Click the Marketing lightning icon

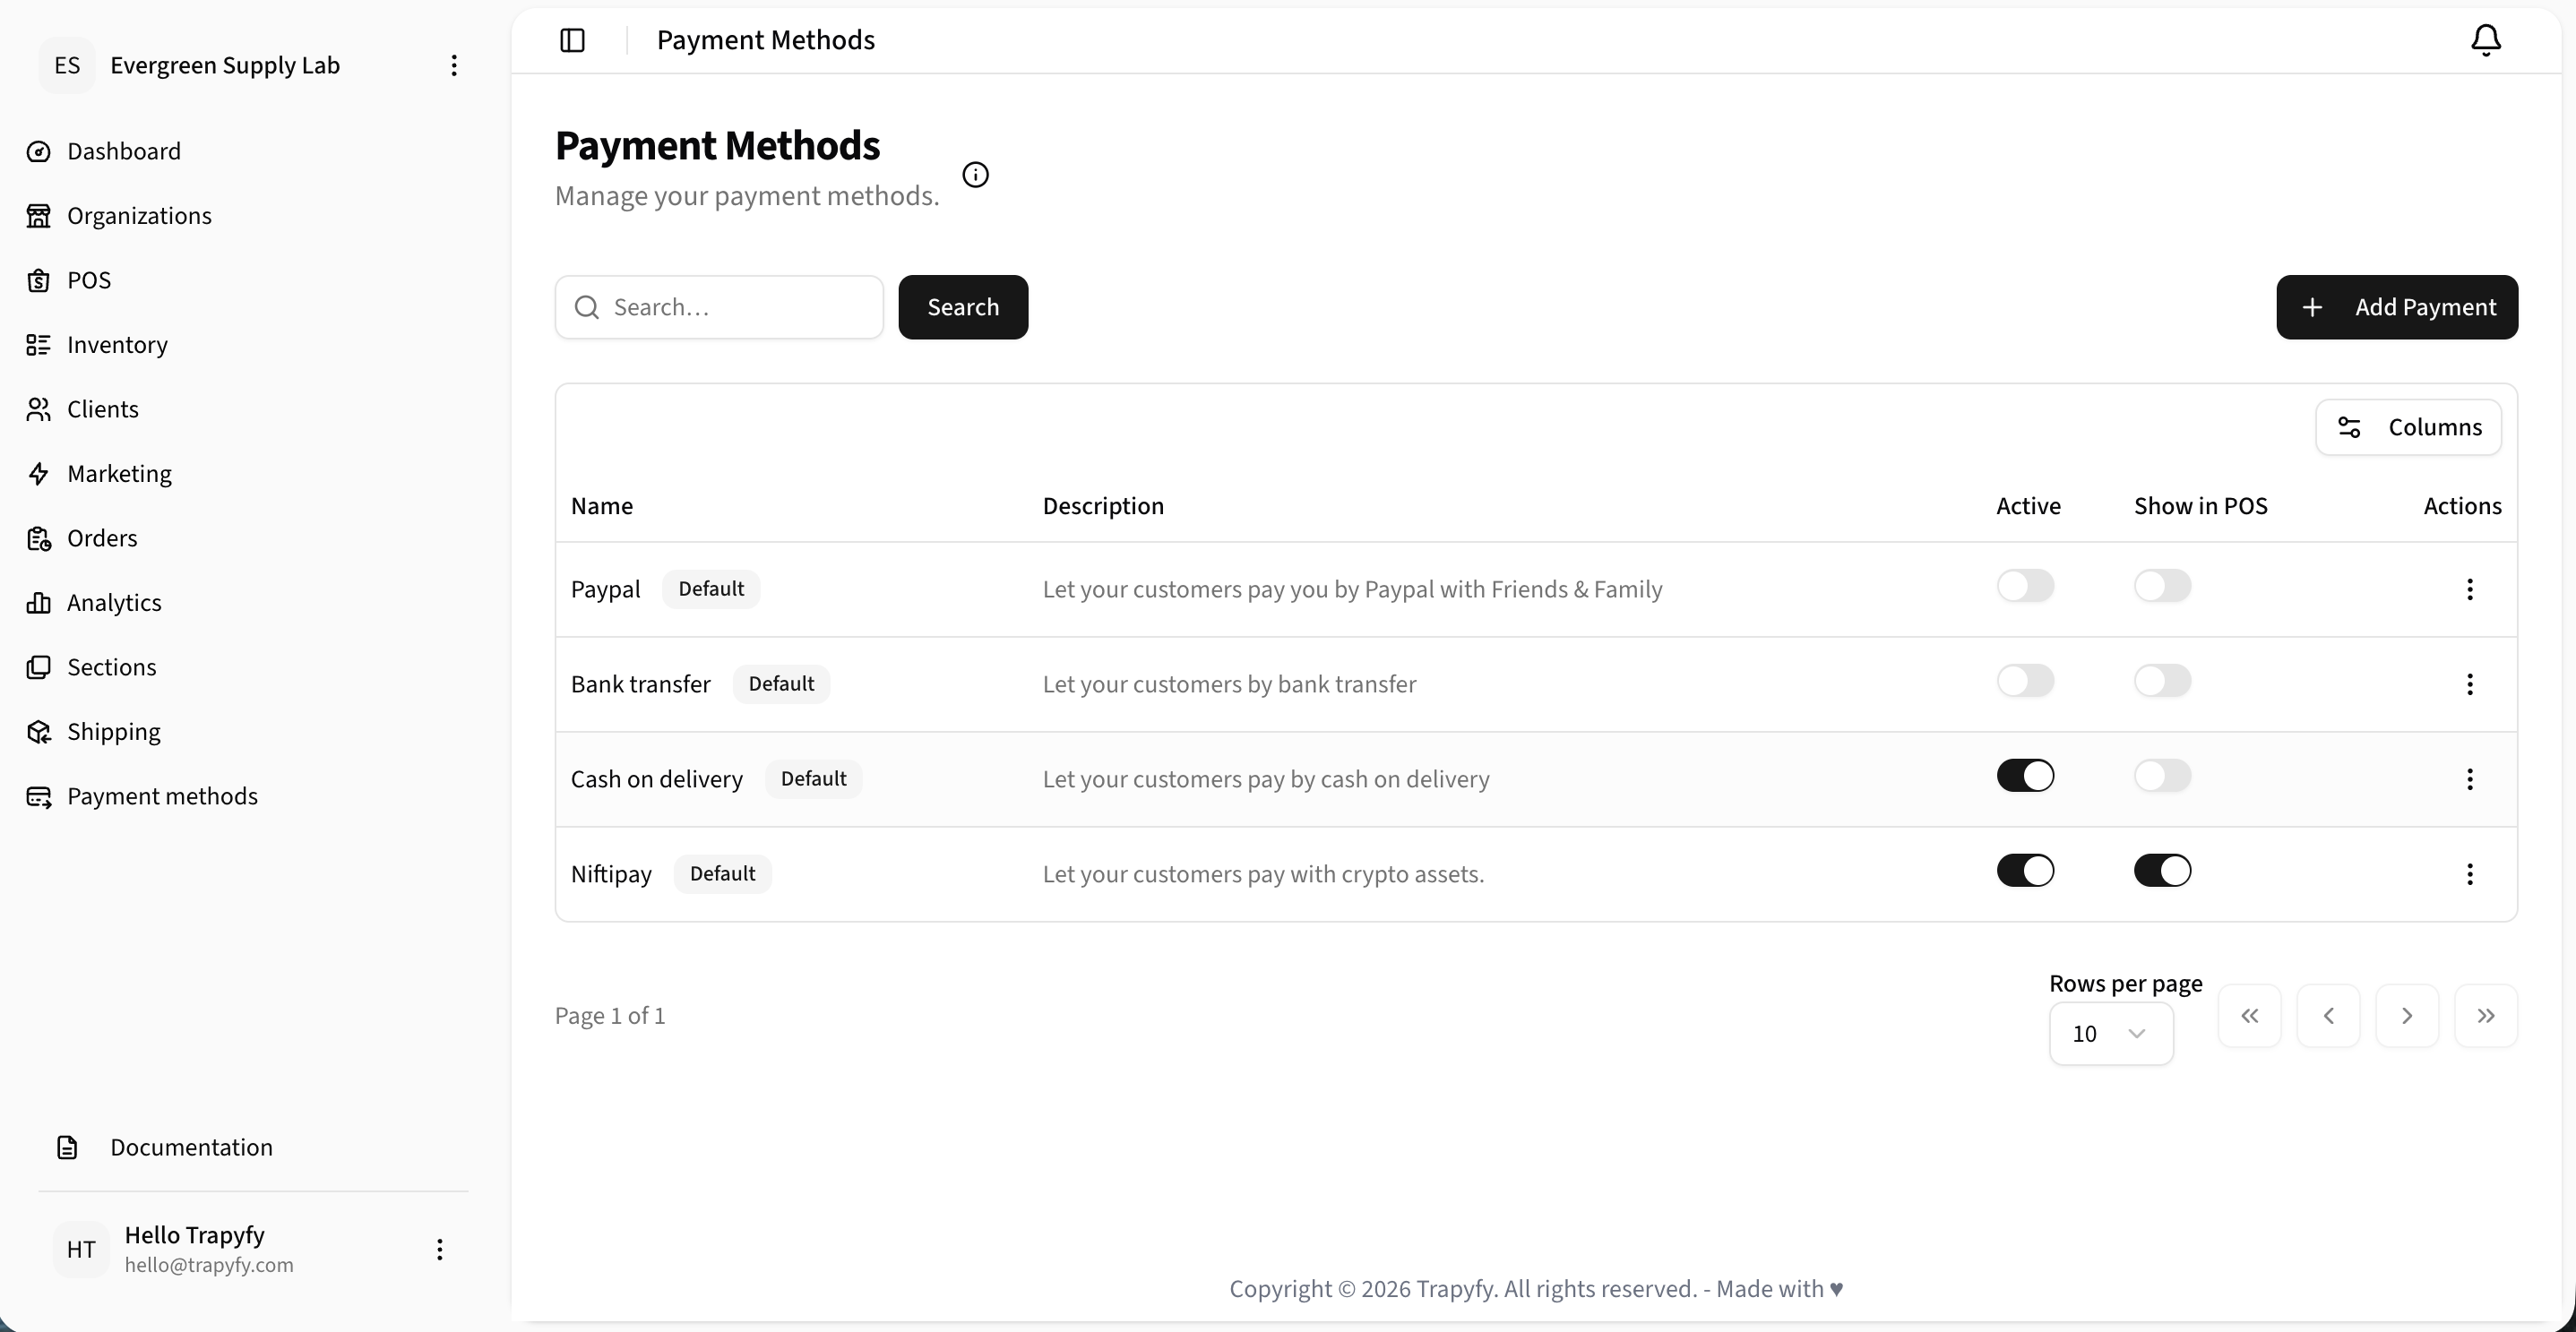[x=39, y=474]
